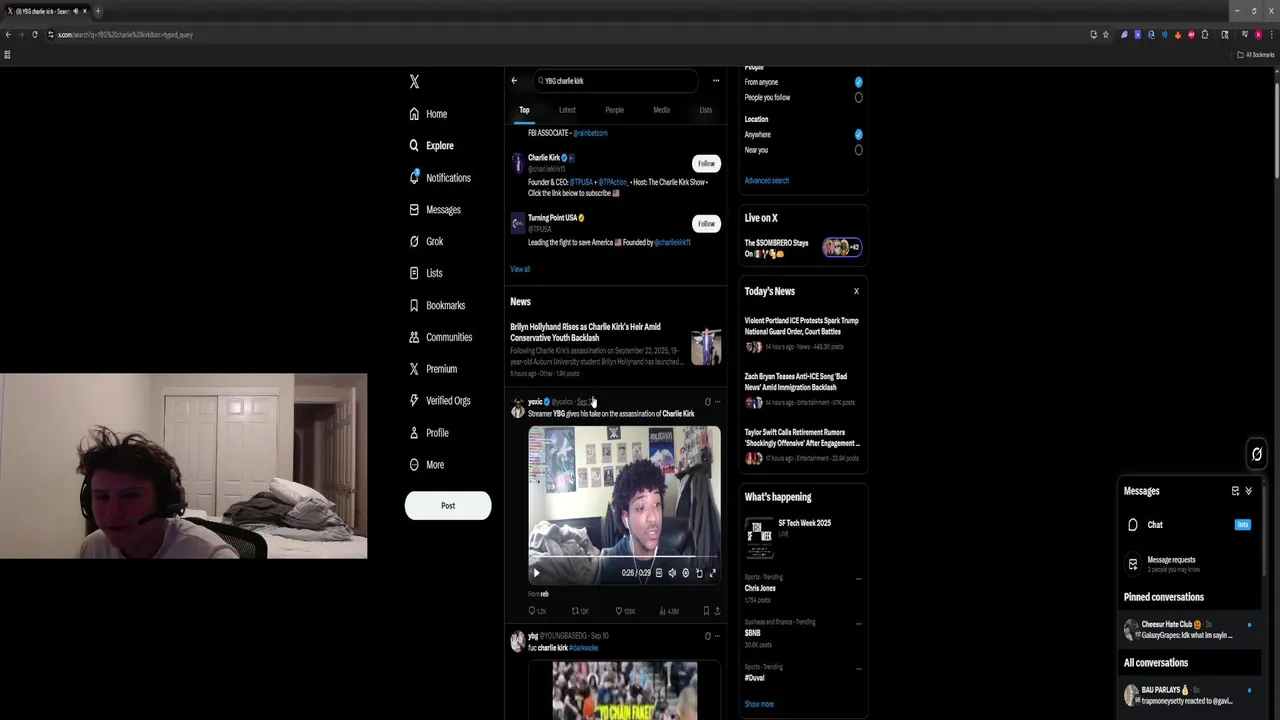The image size is (1280, 720).
Task: Reload the page in Chrome
Action: [35, 35]
